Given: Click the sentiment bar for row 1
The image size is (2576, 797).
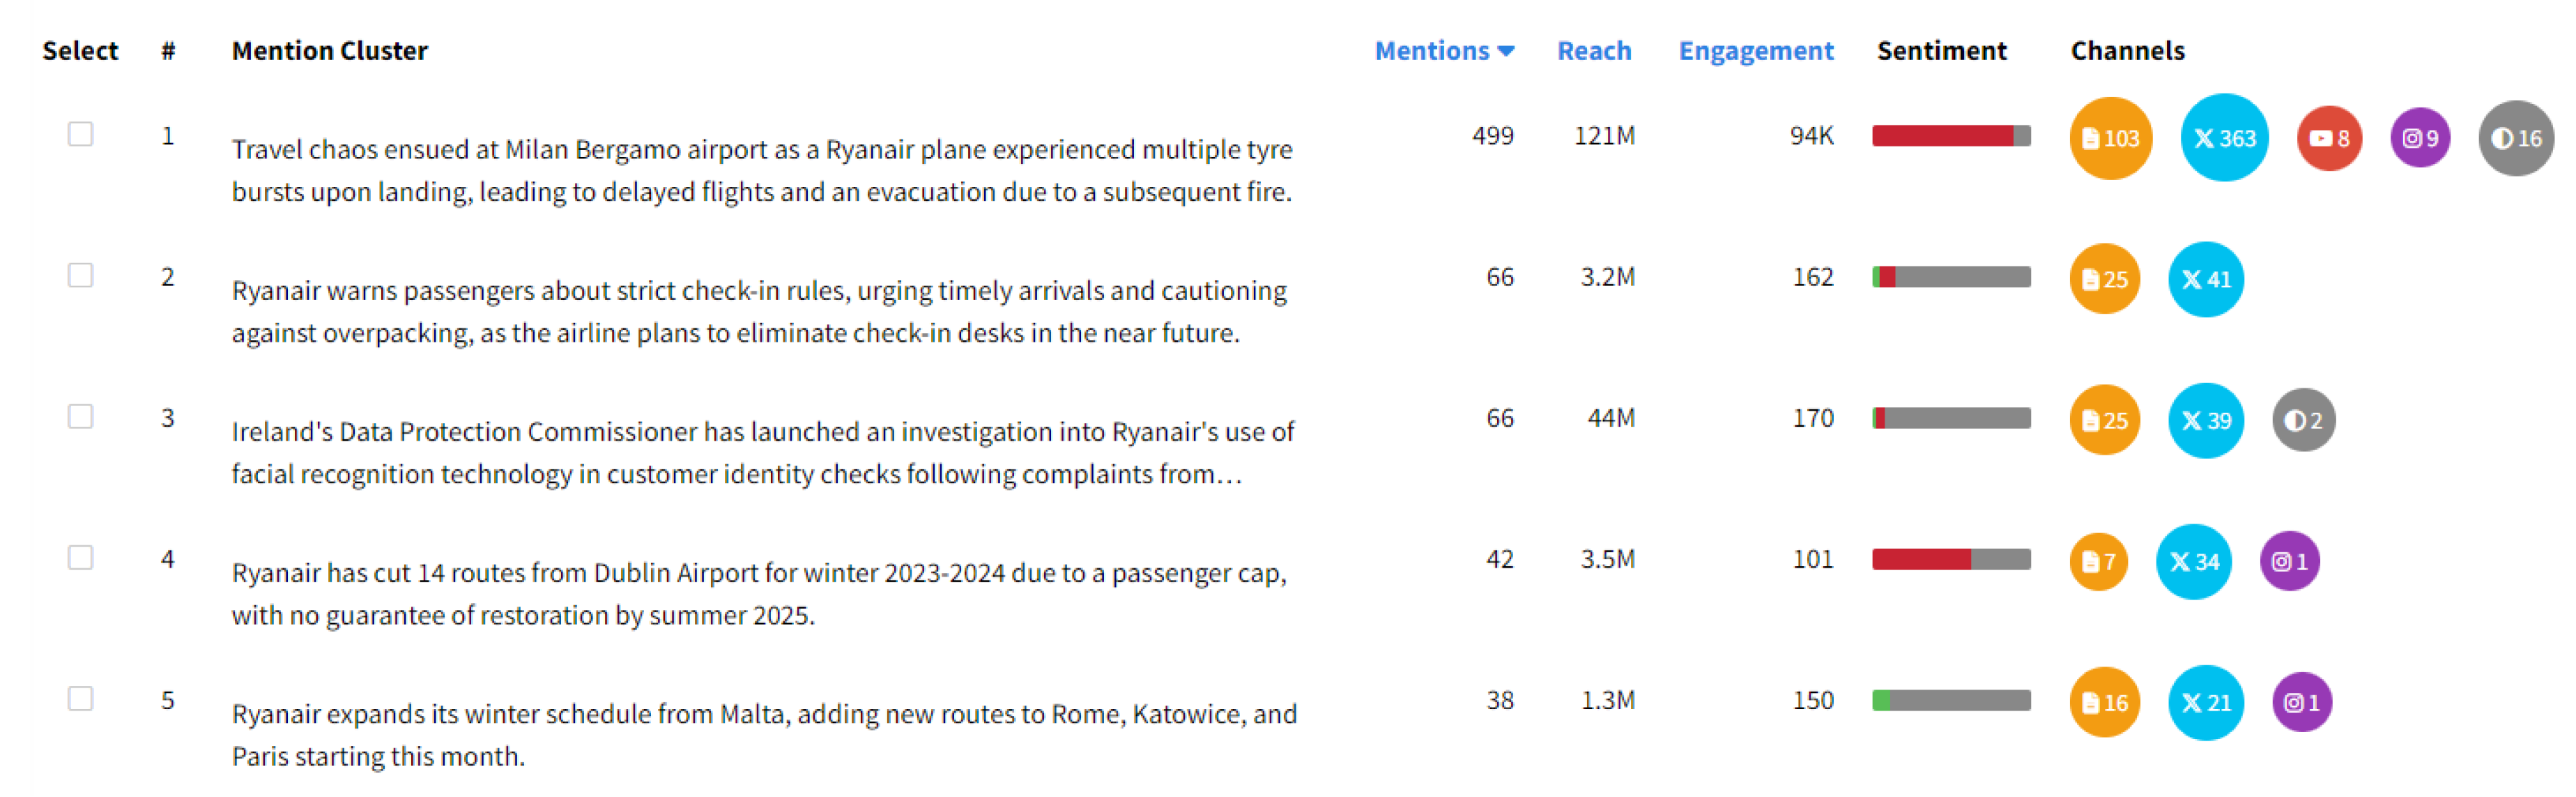Looking at the screenshot, I should point(1950,136).
